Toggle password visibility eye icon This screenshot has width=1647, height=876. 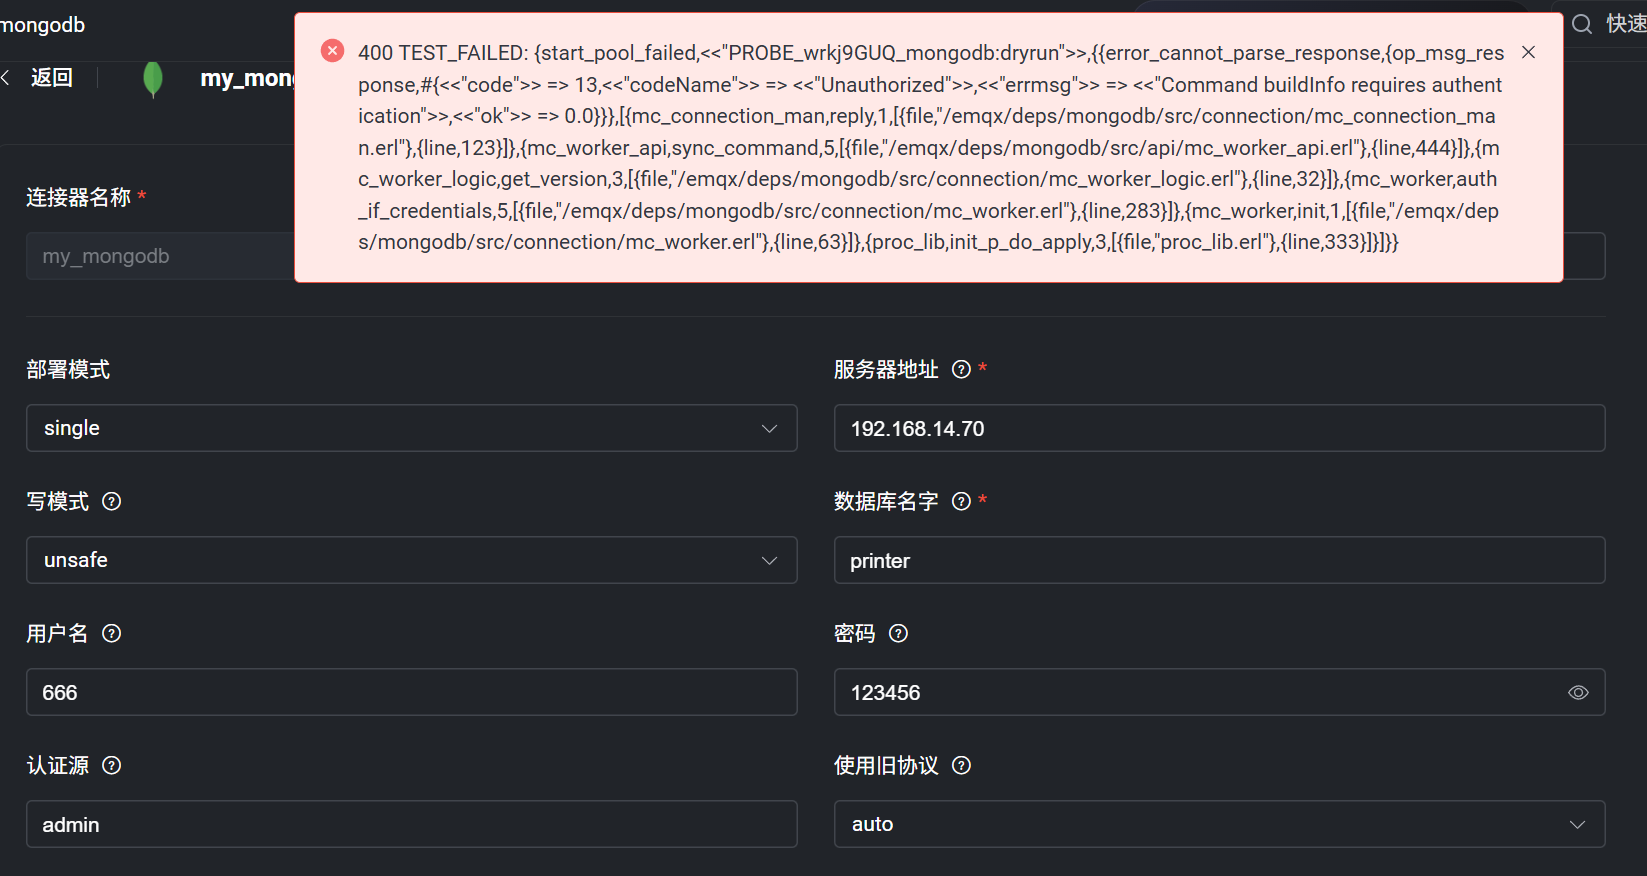pyautogui.click(x=1578, y=692)
